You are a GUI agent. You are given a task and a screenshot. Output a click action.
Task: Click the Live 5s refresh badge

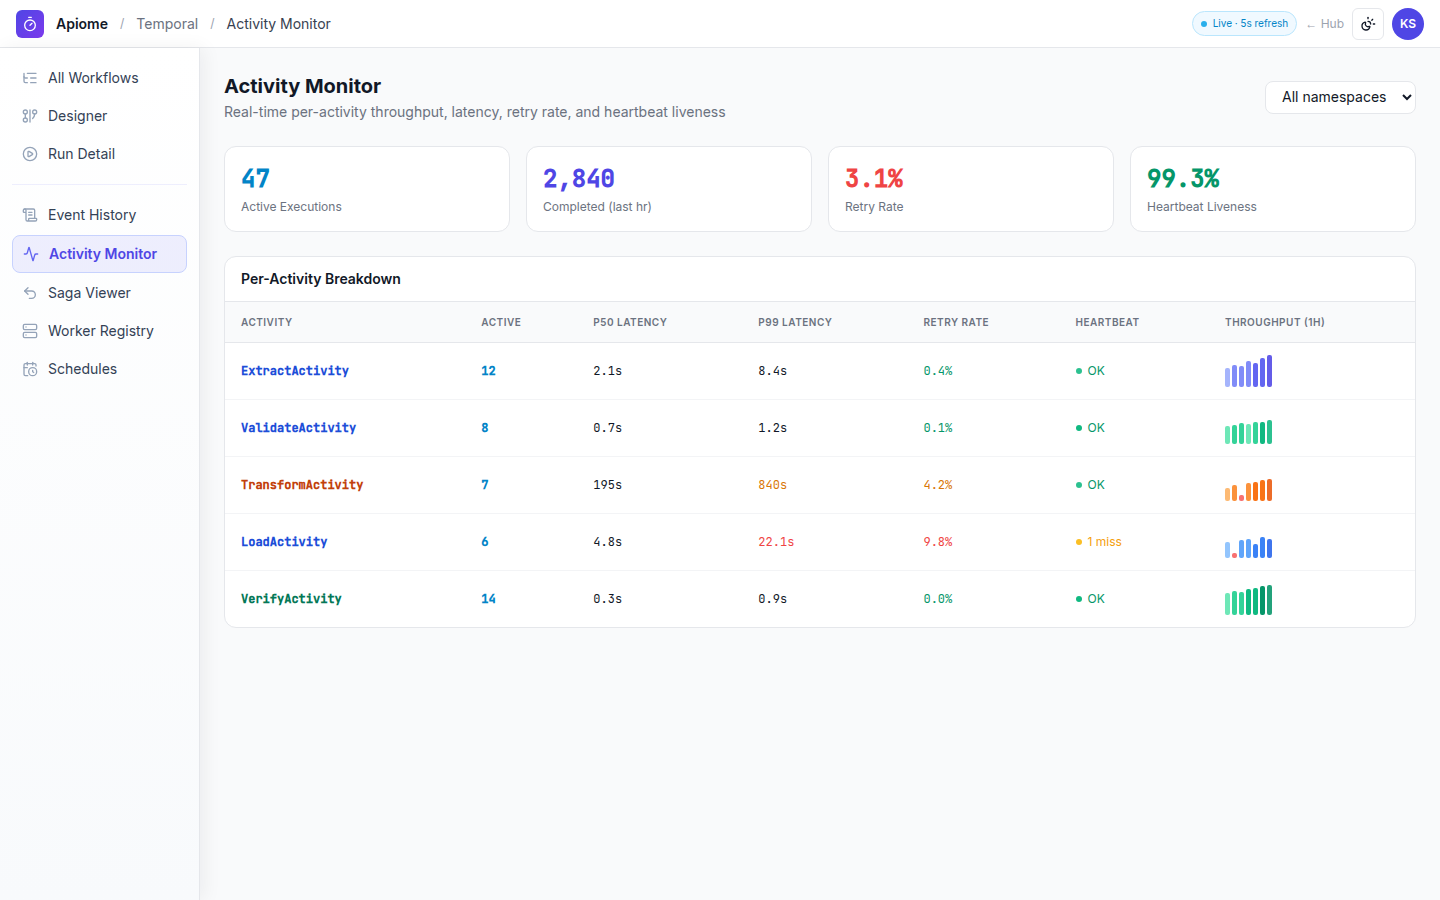click(x=1244, y=24)
